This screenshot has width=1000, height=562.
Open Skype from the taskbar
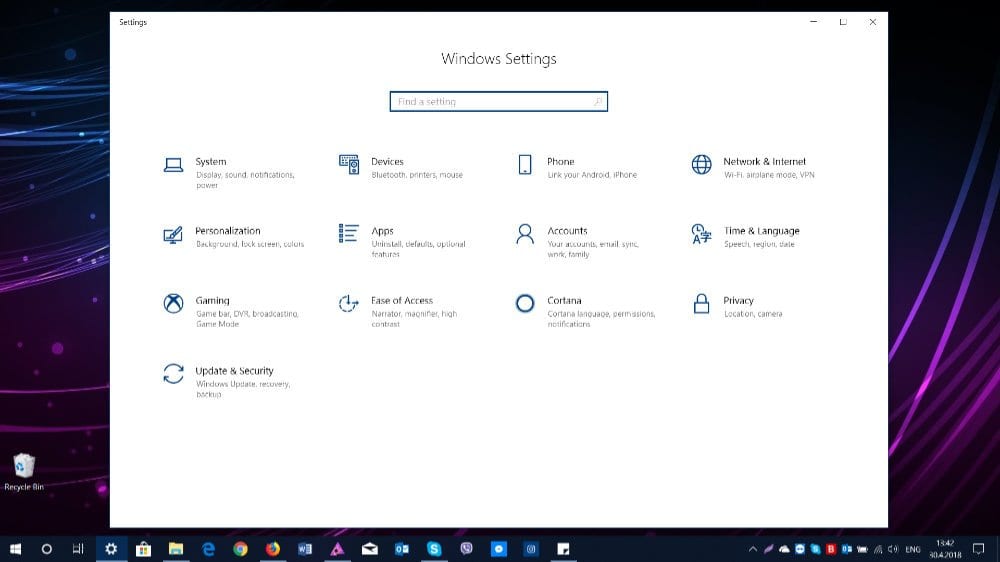coord(434,549)
